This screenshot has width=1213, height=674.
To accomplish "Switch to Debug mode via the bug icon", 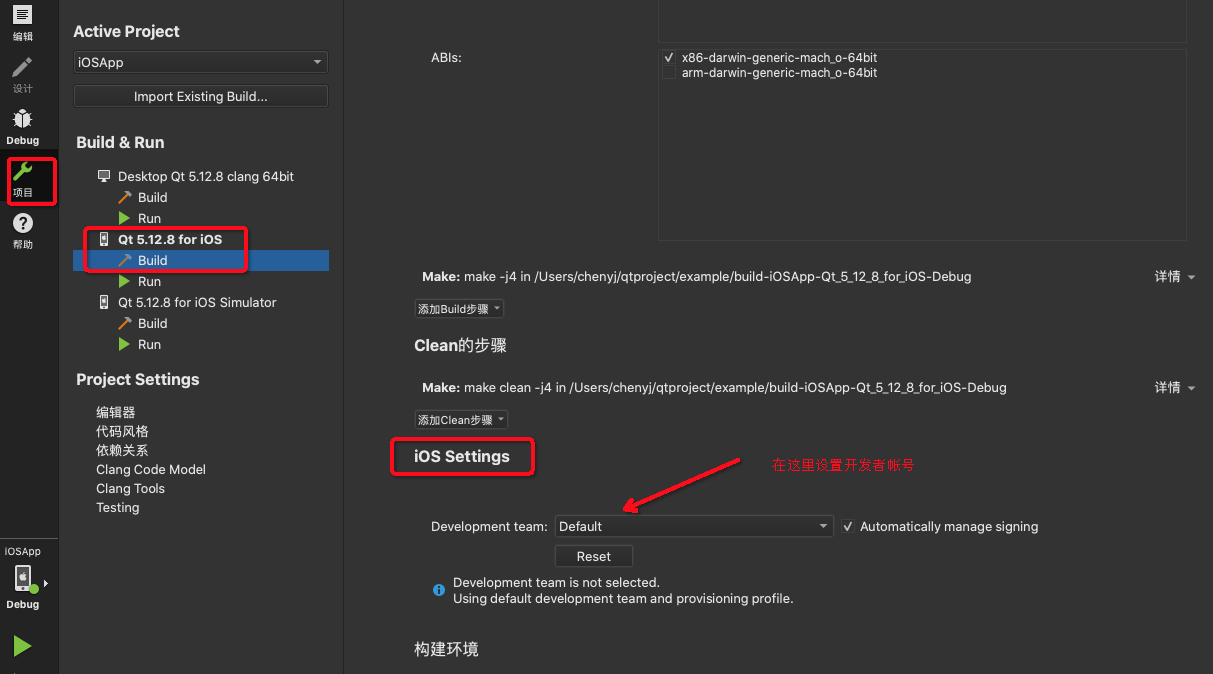I will [x=22, y=120].
